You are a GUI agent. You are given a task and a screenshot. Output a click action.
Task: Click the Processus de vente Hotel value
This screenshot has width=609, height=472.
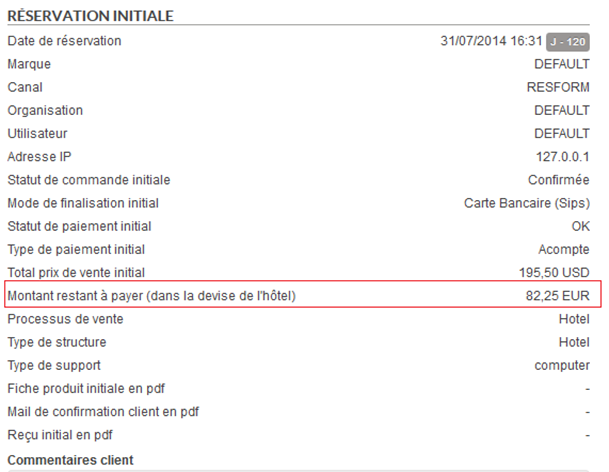(x=573, y=319)
